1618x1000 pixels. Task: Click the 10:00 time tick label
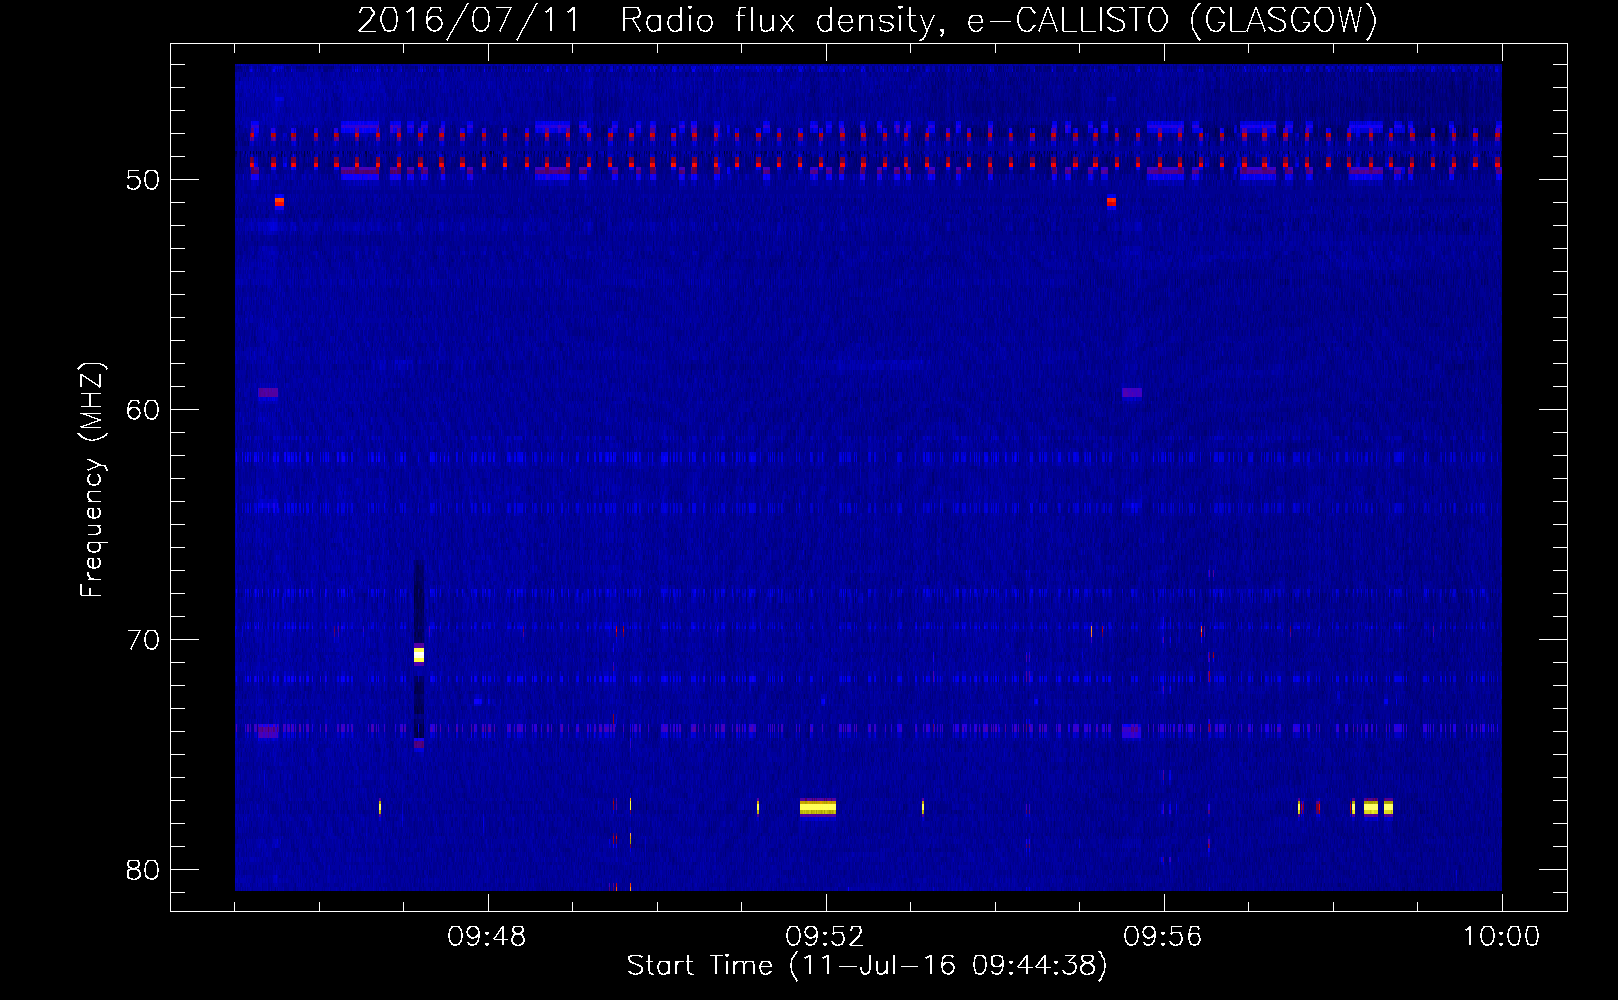1501,937
